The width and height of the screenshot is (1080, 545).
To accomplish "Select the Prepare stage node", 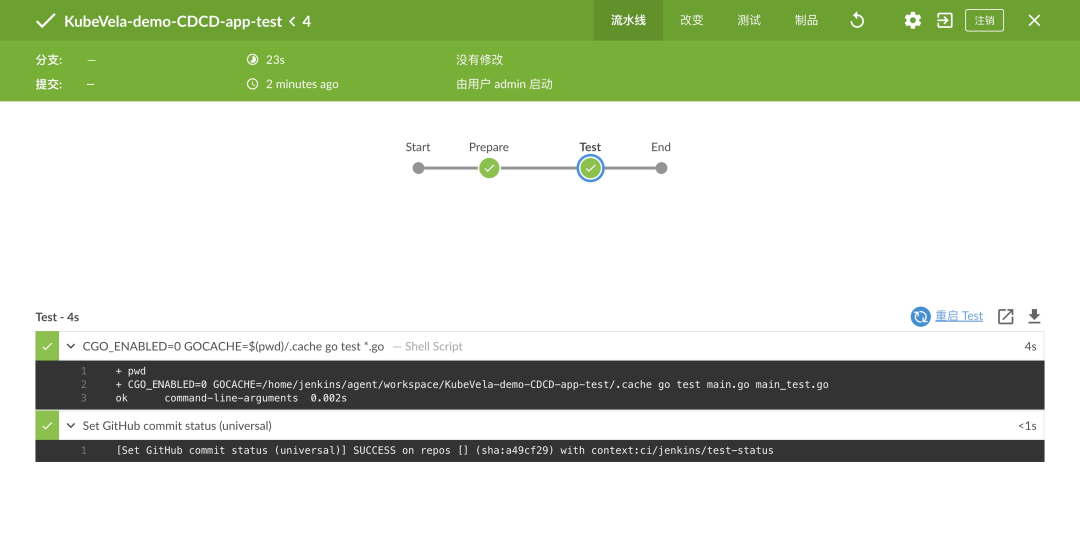I will click(489, 168).
